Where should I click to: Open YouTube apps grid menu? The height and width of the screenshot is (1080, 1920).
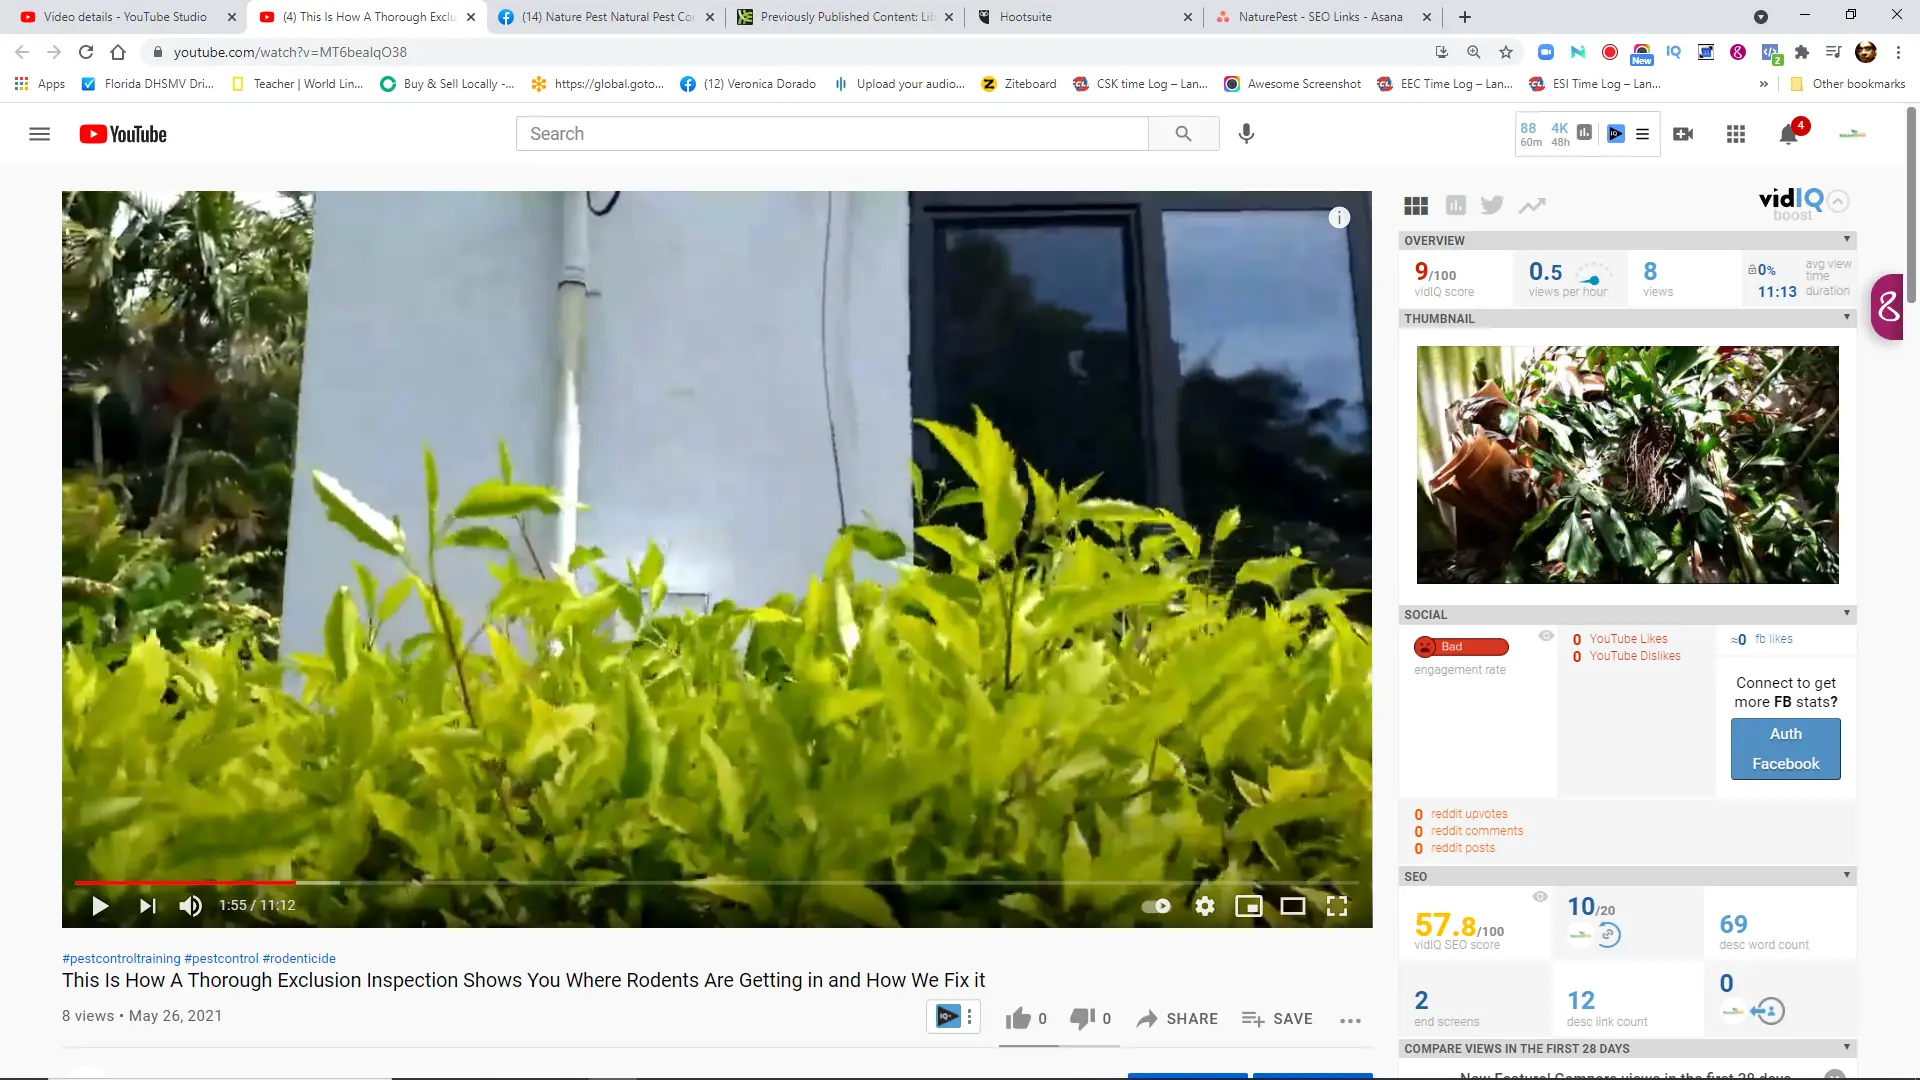click(1736, 134)
